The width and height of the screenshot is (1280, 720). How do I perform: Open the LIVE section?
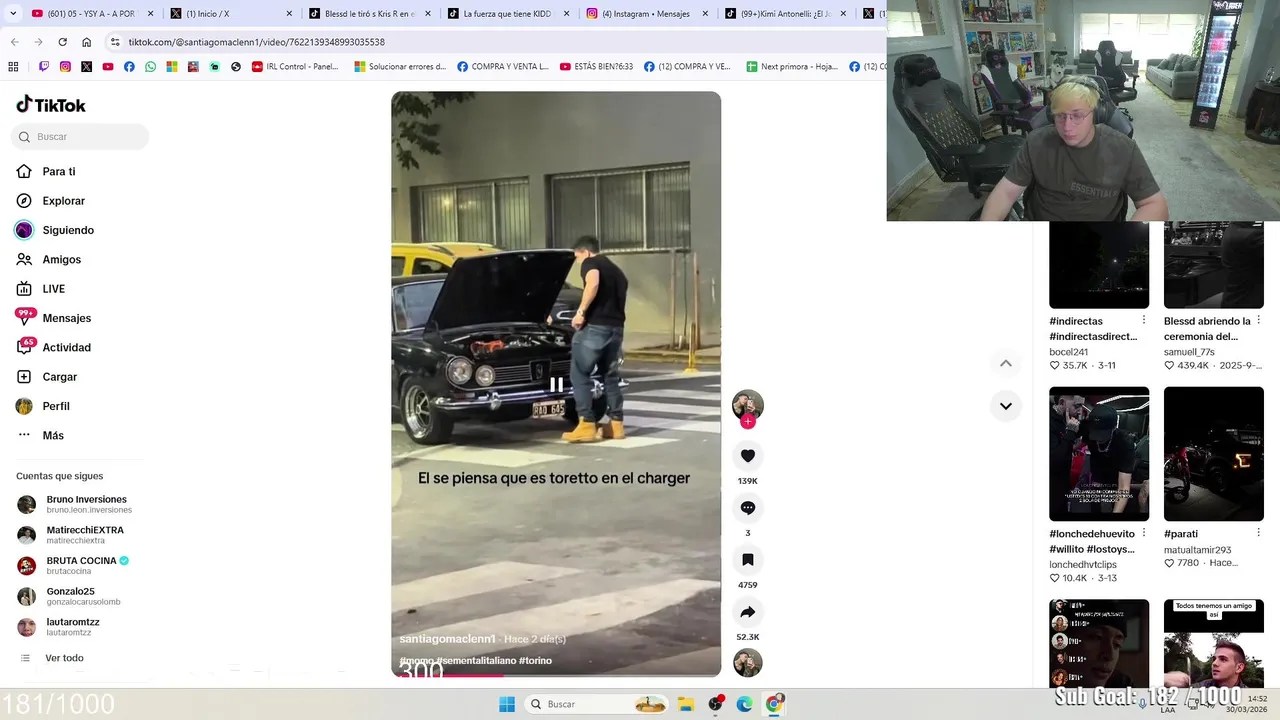click(x=41, y=289)
